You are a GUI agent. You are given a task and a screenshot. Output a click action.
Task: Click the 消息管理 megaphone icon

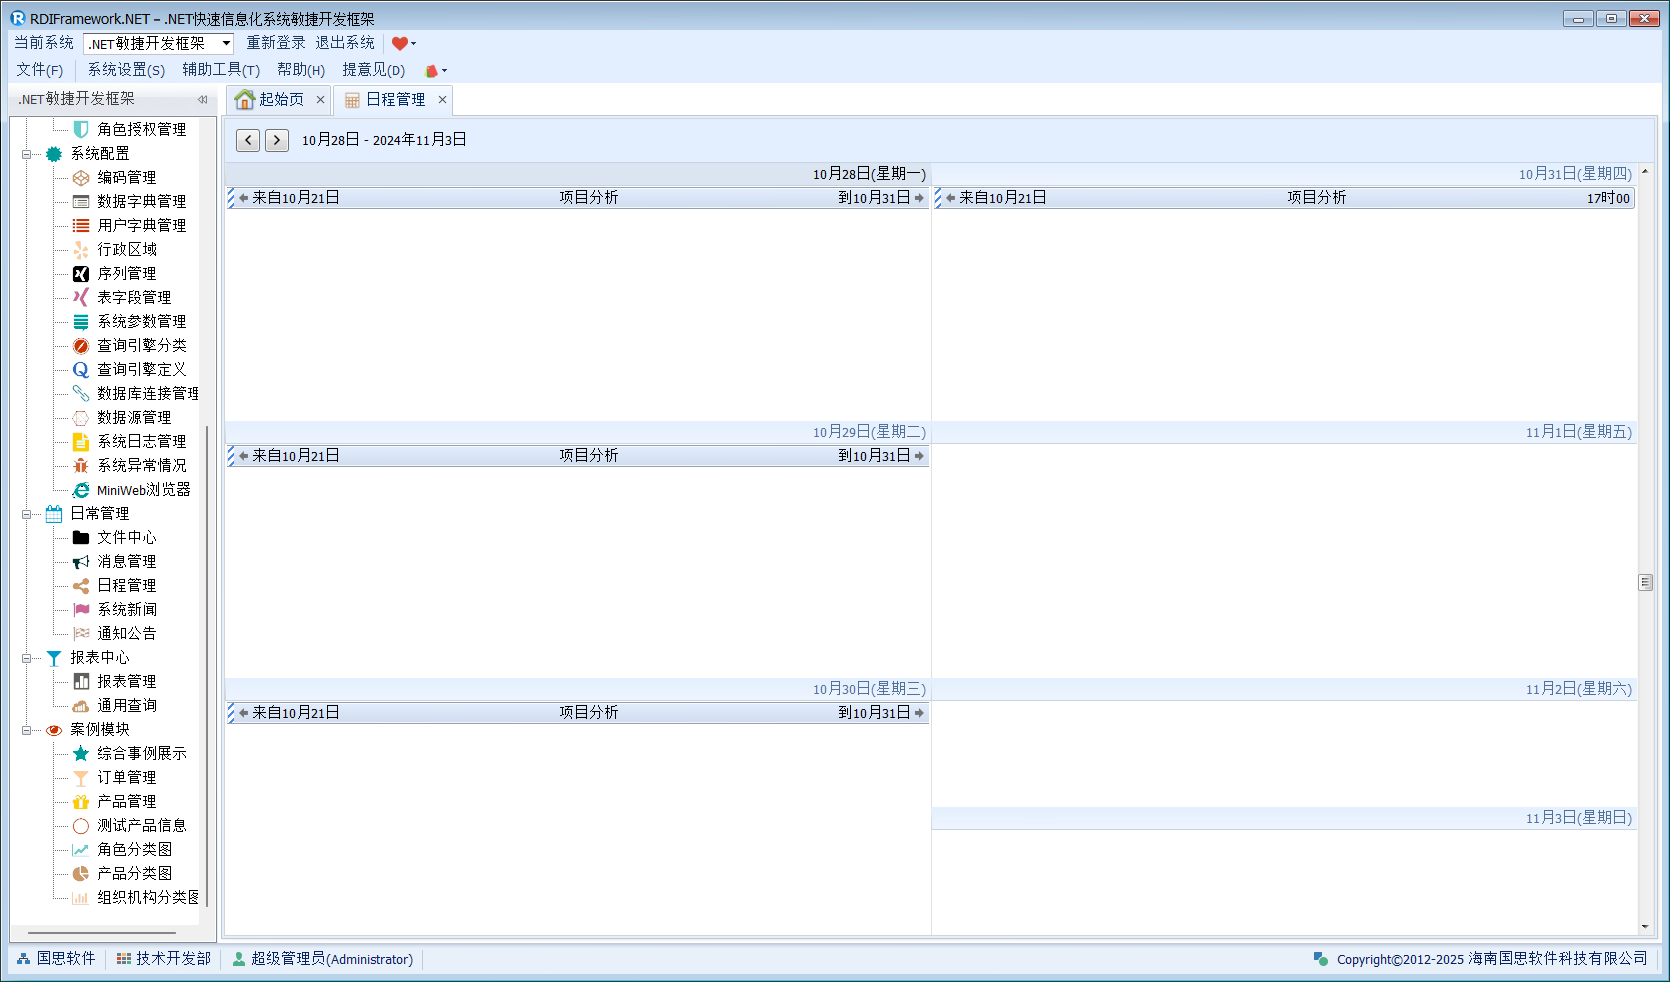(81, 562)
